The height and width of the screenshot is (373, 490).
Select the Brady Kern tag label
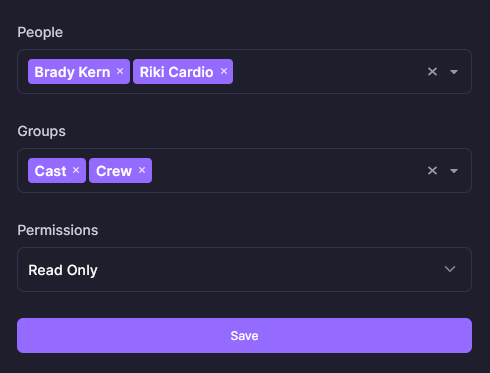click(72, 72)
